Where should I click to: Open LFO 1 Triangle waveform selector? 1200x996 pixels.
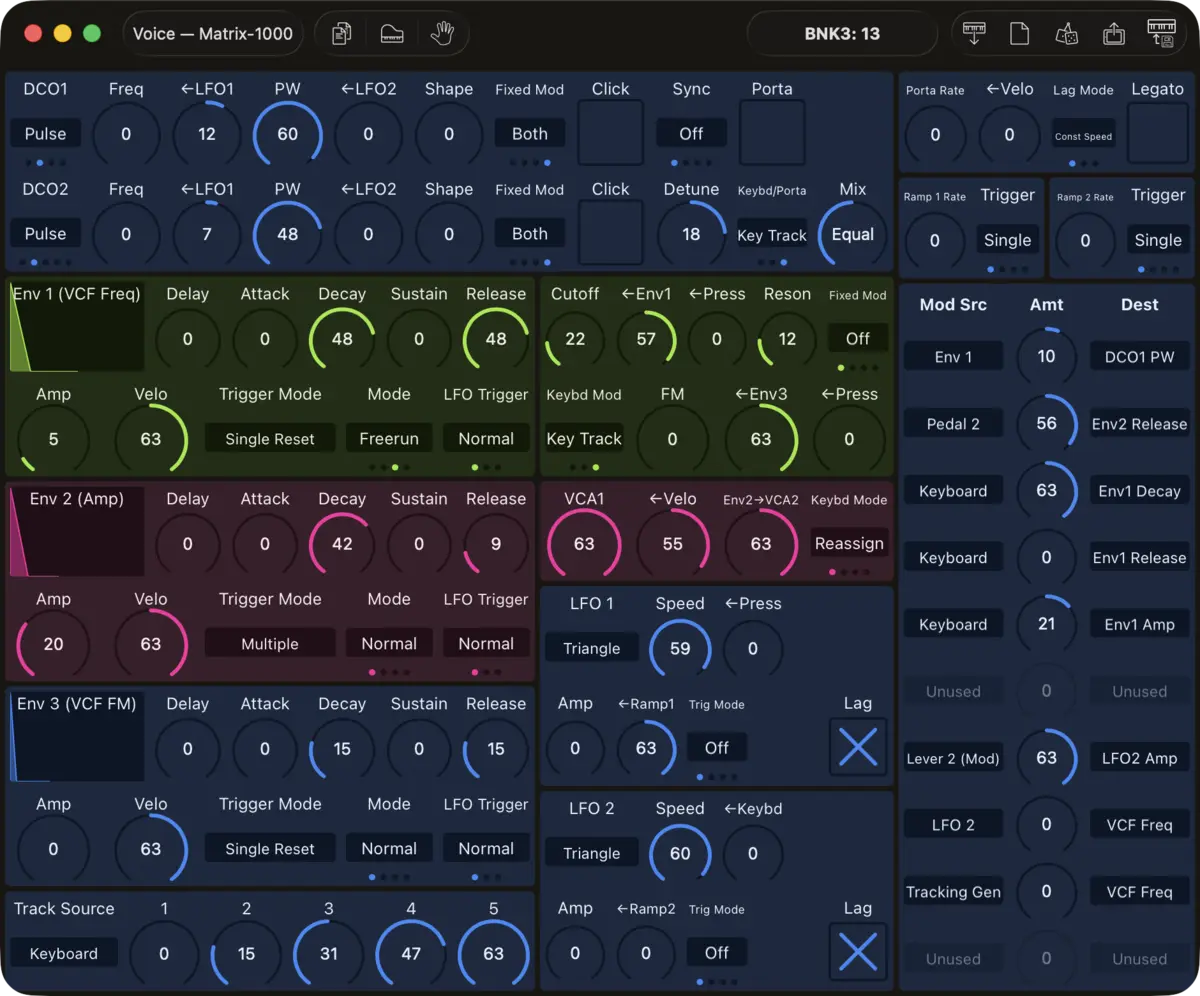[x=592, y=648]
